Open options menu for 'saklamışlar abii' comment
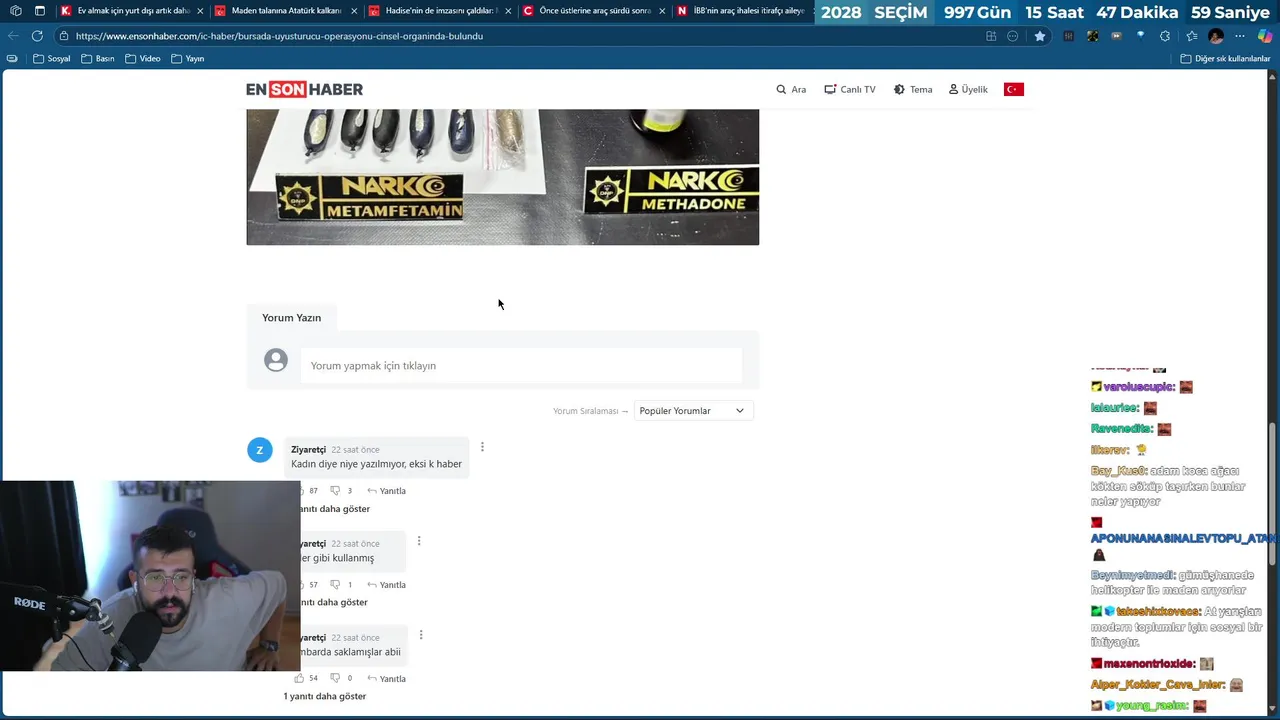Image resolution: width=1280 pixels, height=720 pixels. (421, 635)
